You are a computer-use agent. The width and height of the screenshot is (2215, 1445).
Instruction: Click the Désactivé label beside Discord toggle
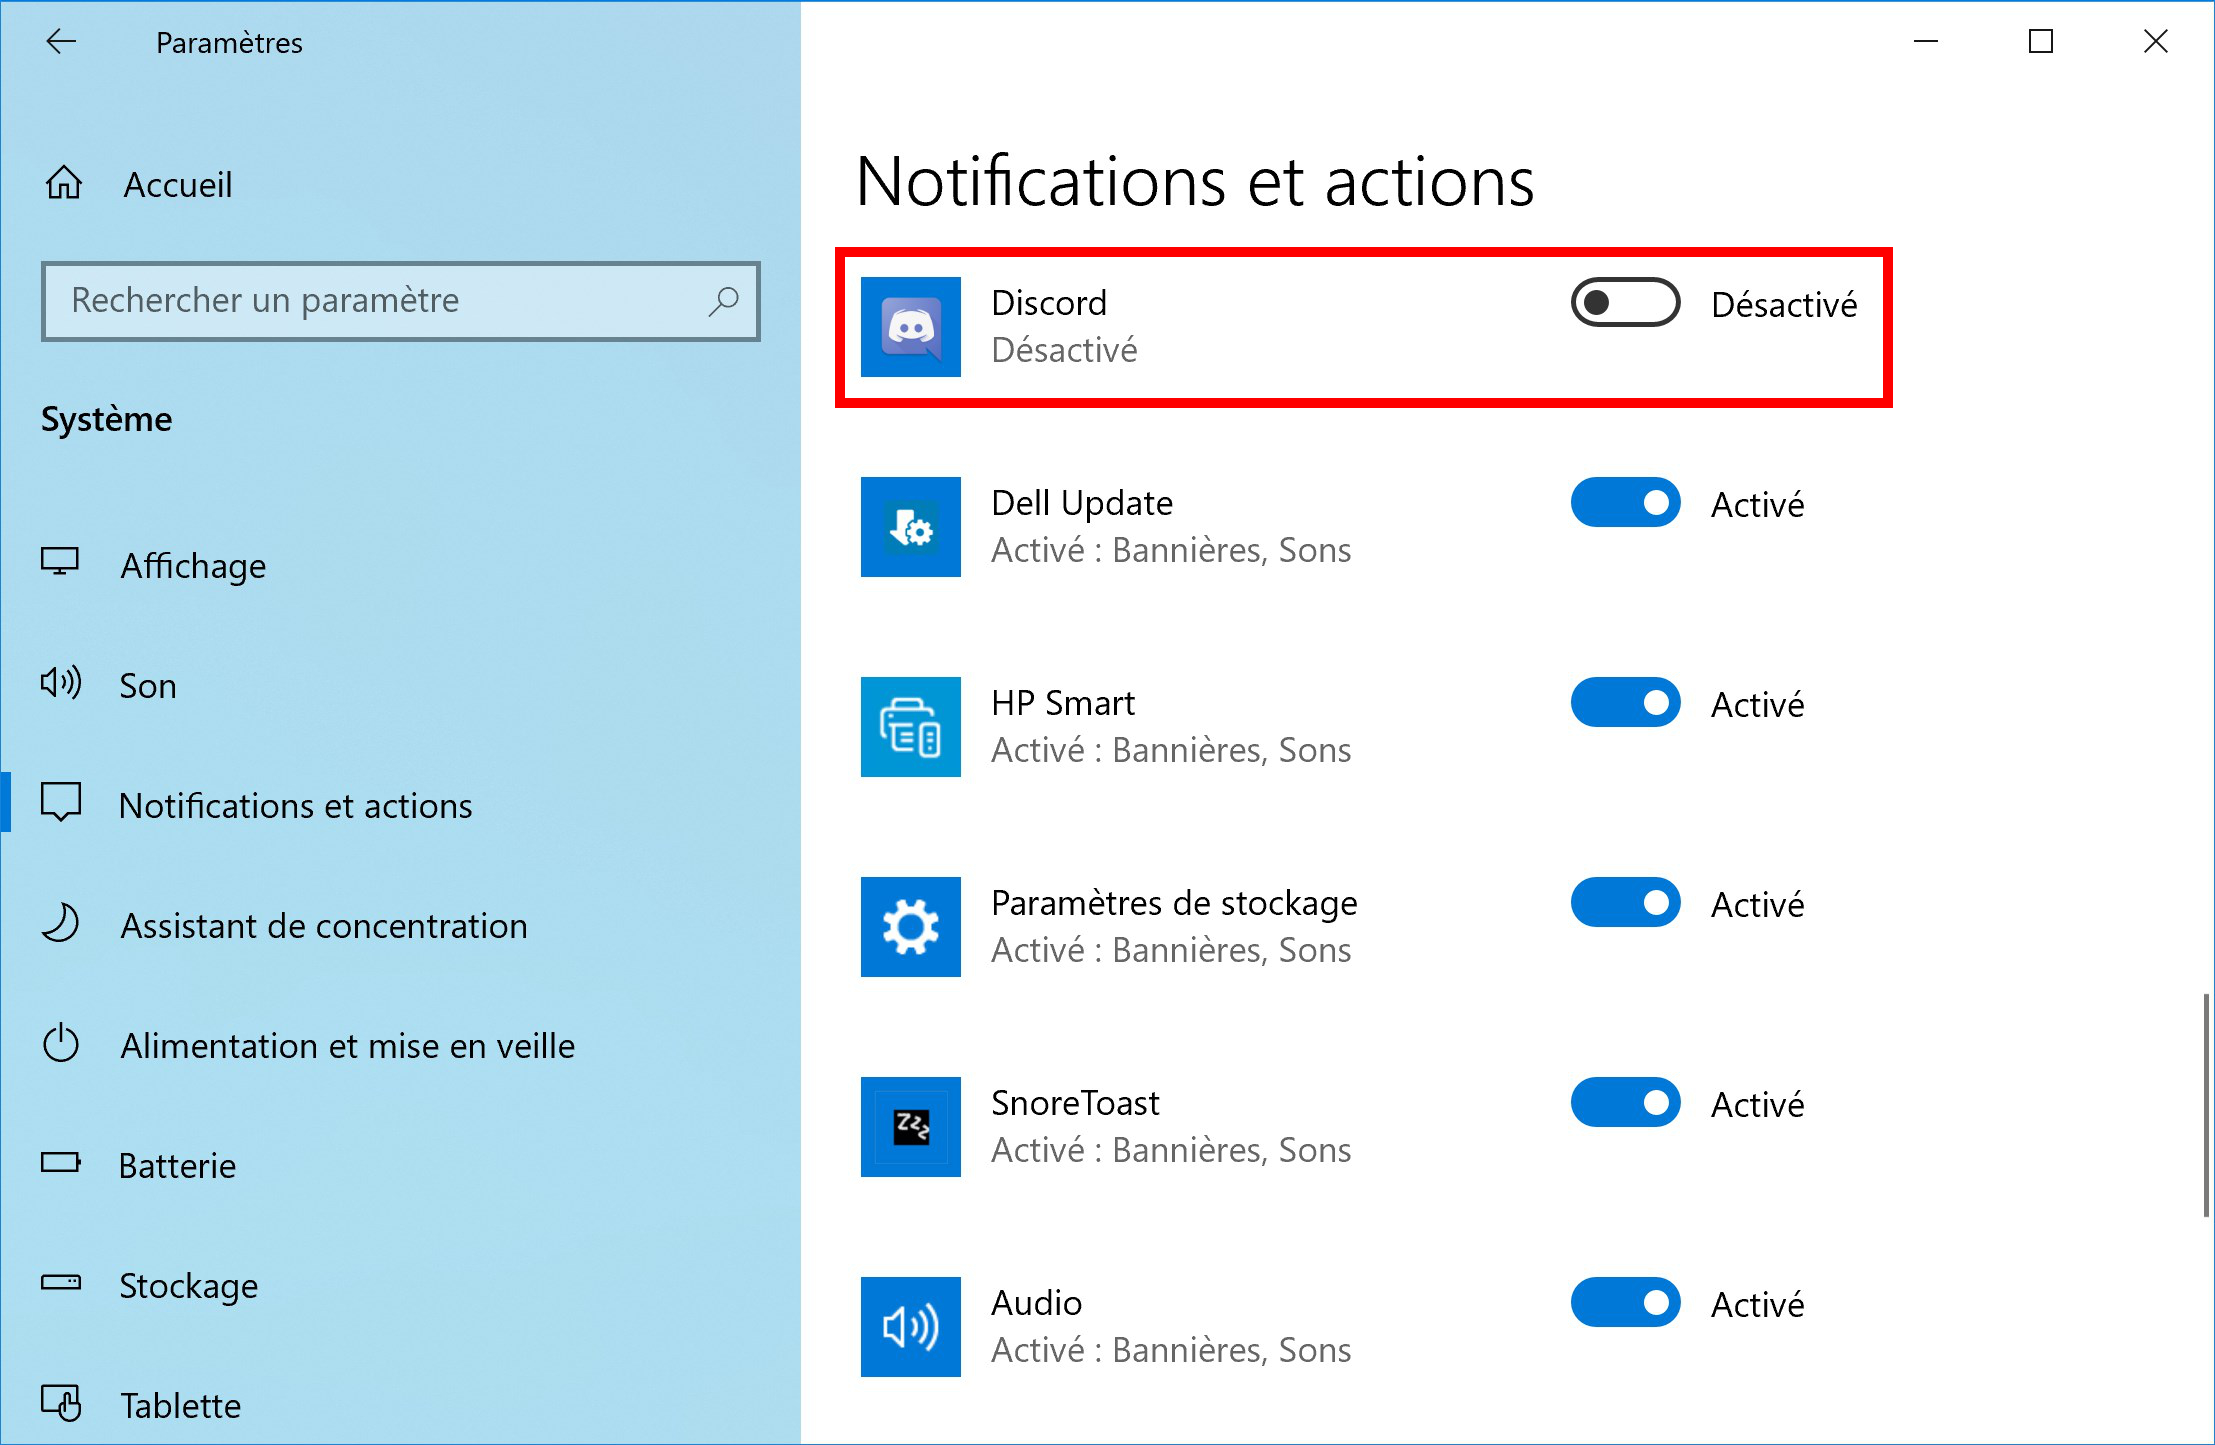tap(1784, 305)
